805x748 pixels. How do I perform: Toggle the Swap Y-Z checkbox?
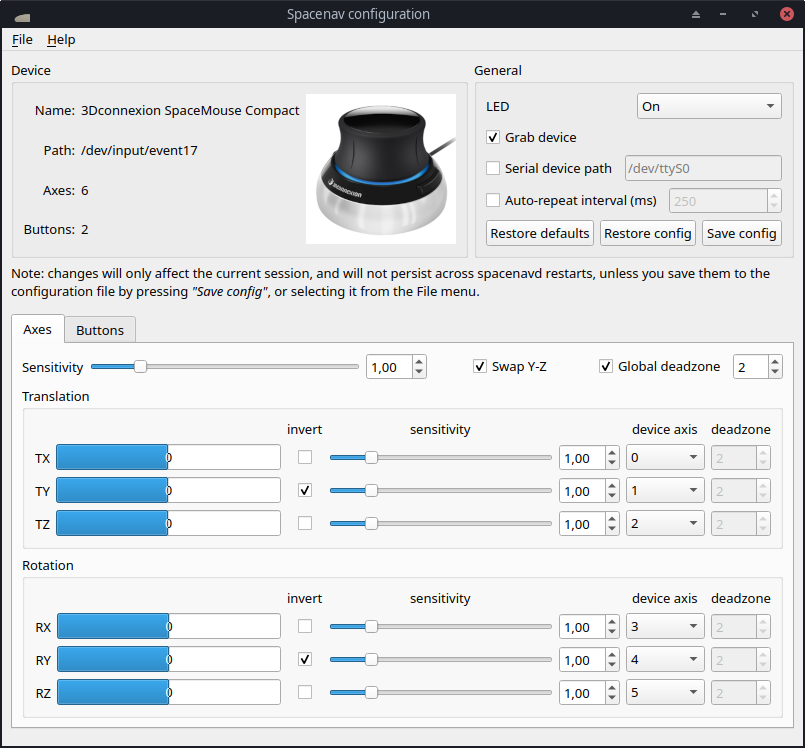480,366
